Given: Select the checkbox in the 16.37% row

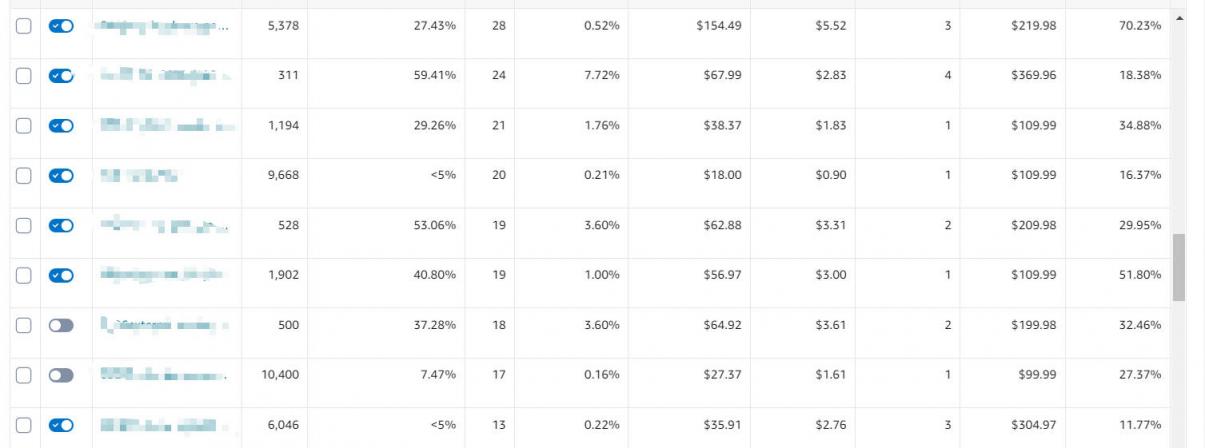Looking at the screenshot, I should pyautogui.click(x=23, y=175).
